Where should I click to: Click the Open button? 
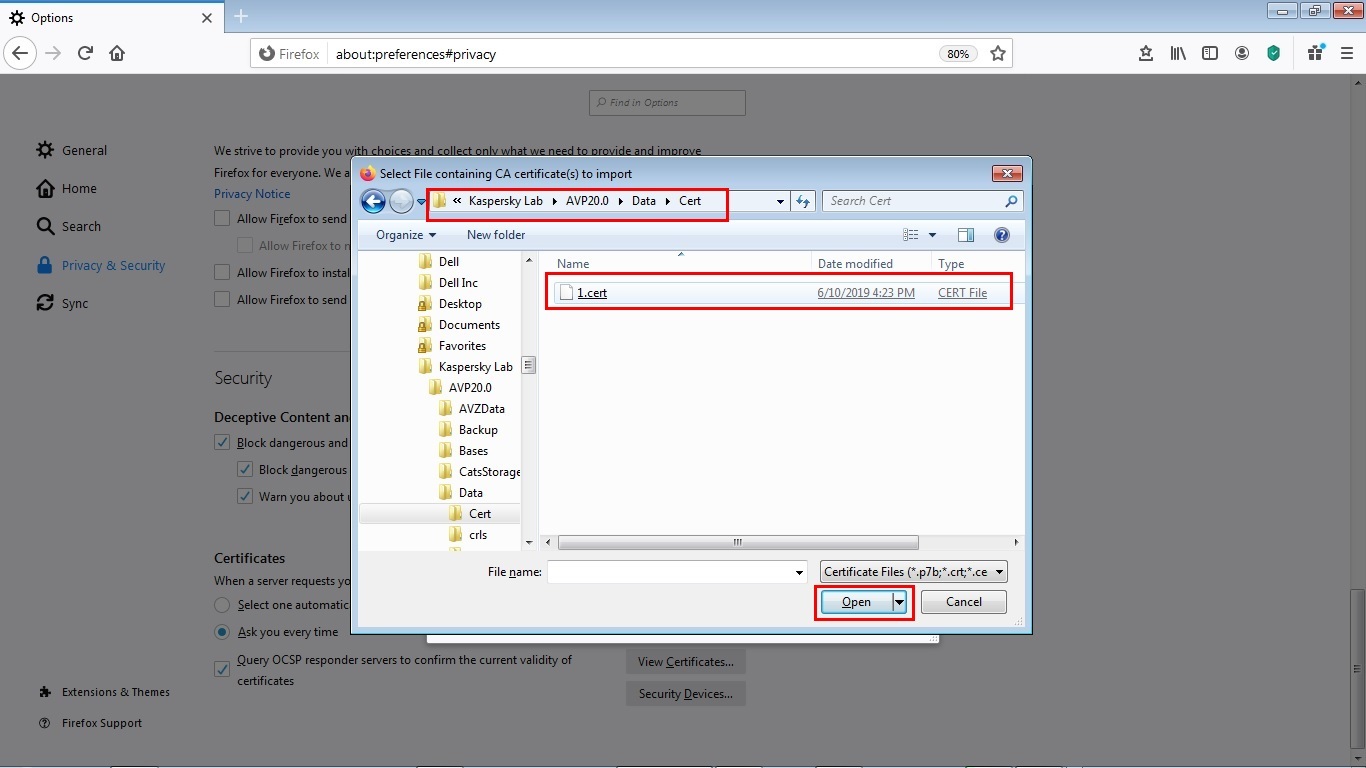857,602
